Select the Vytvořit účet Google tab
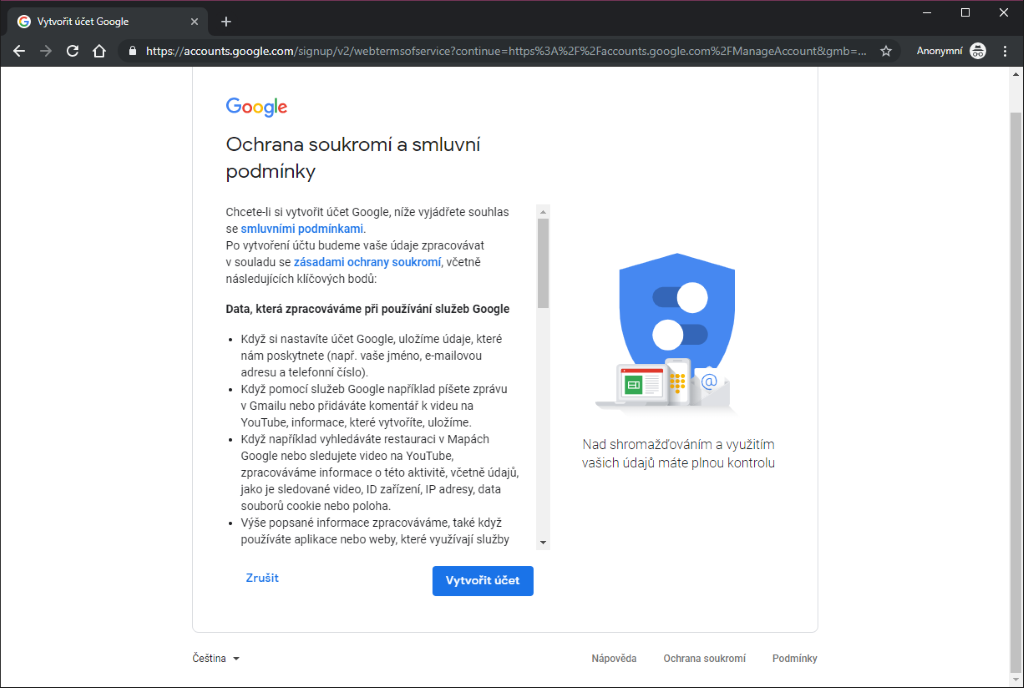 coord(108,22)
